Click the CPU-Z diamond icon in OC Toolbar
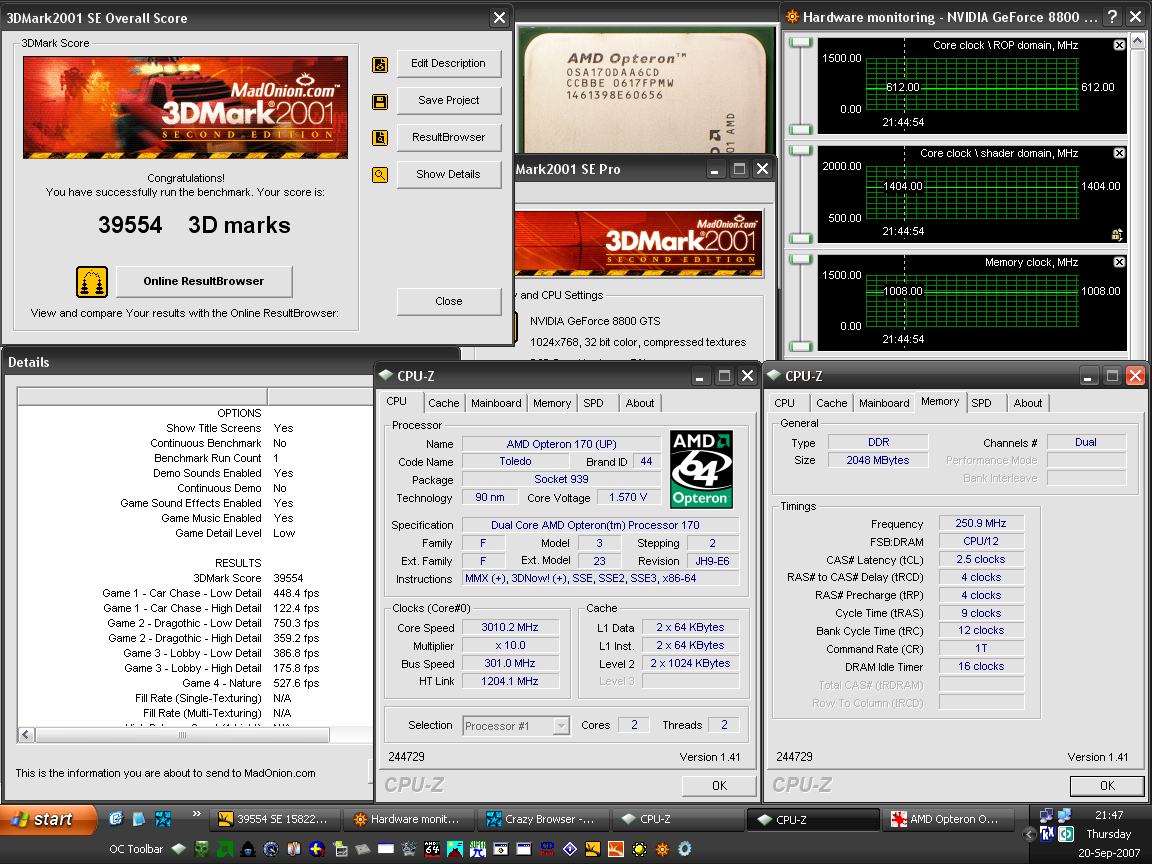 (179, 849)
